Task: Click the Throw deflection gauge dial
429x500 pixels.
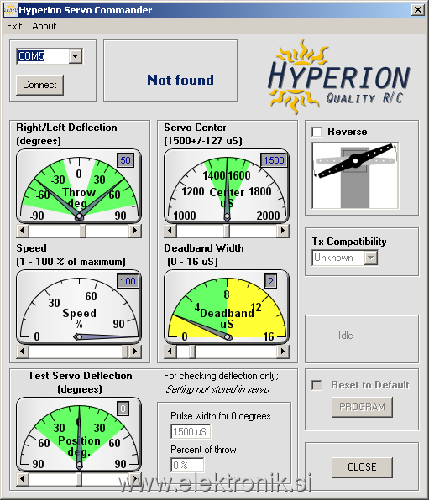Action: point(79,187)
